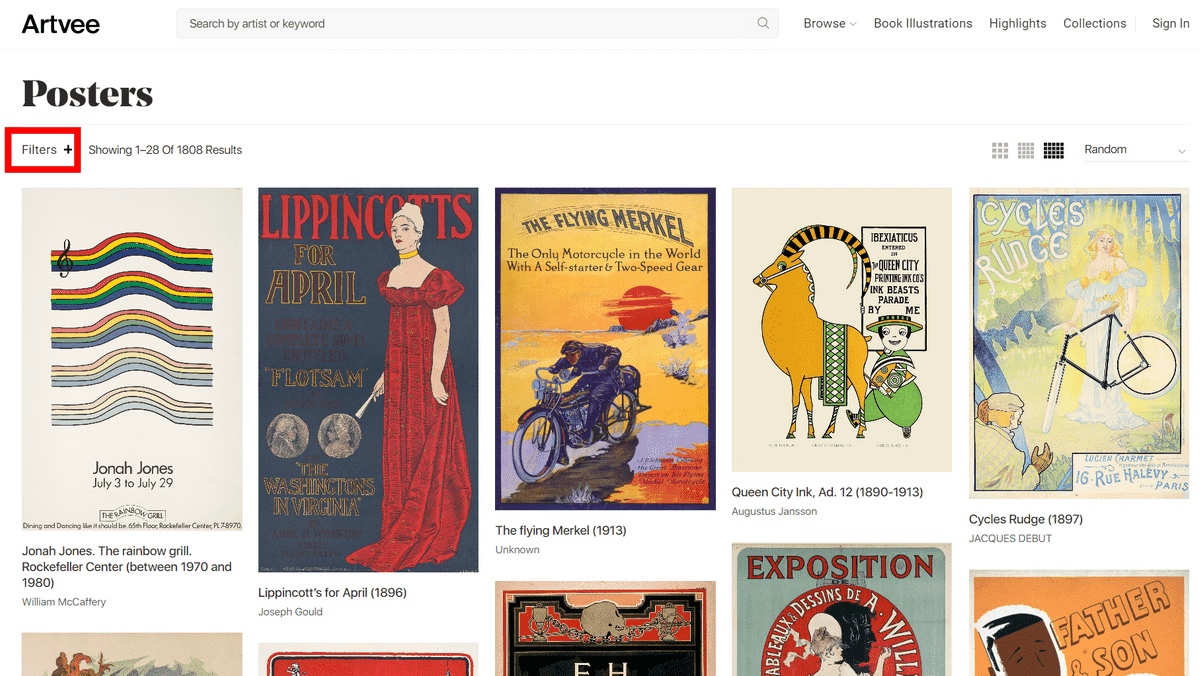Expand the Filters plus toggle
This screenshot has height=676, width=1200.
pos(47,150)
